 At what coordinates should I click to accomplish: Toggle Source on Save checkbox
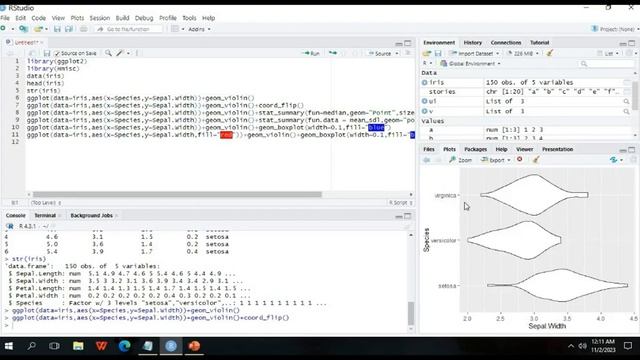coord(57,53)
